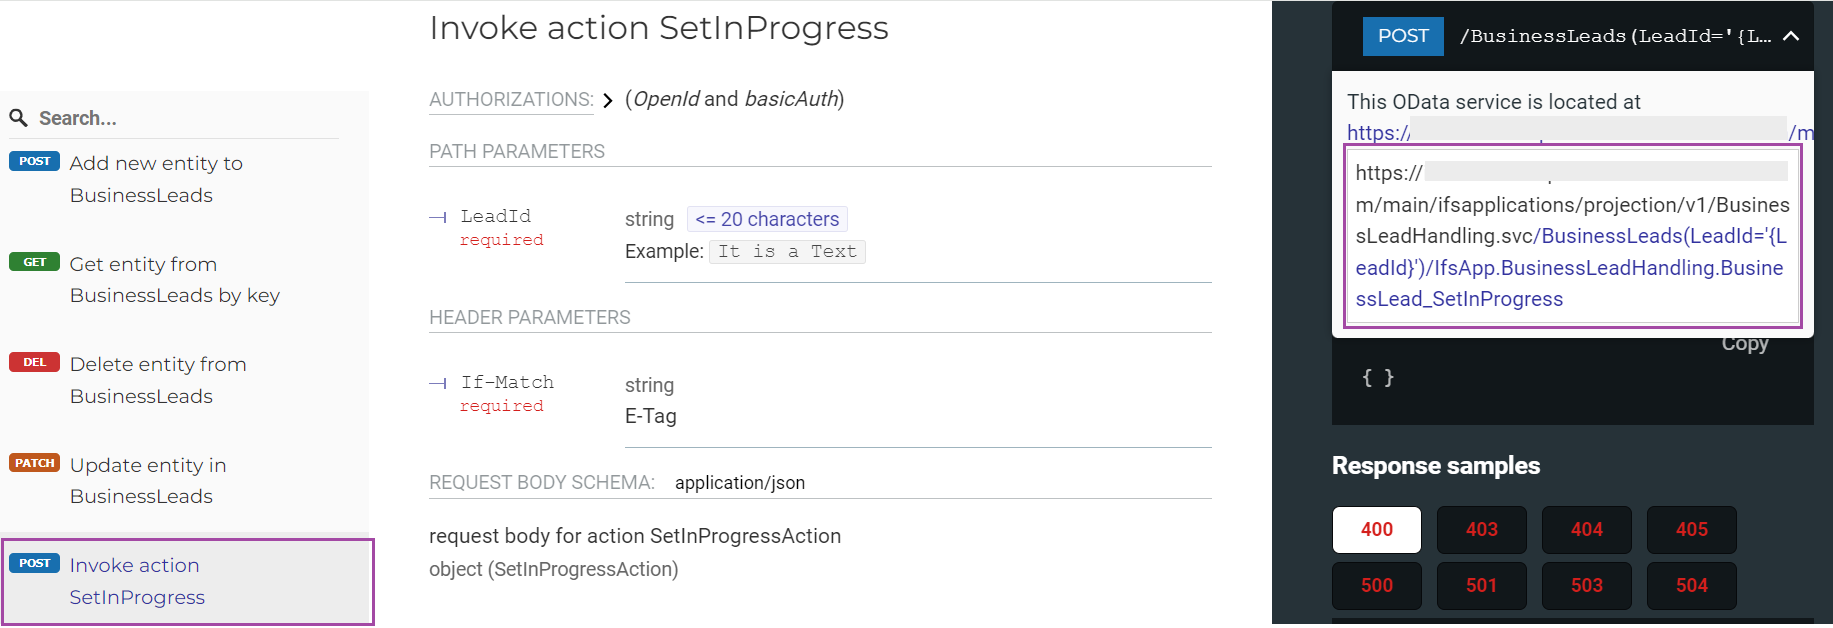The height and width of the screenshot is (628, 1833).
Task: Collapse the BusinessLeads endpoint panel
Action: pos(1791,35)
